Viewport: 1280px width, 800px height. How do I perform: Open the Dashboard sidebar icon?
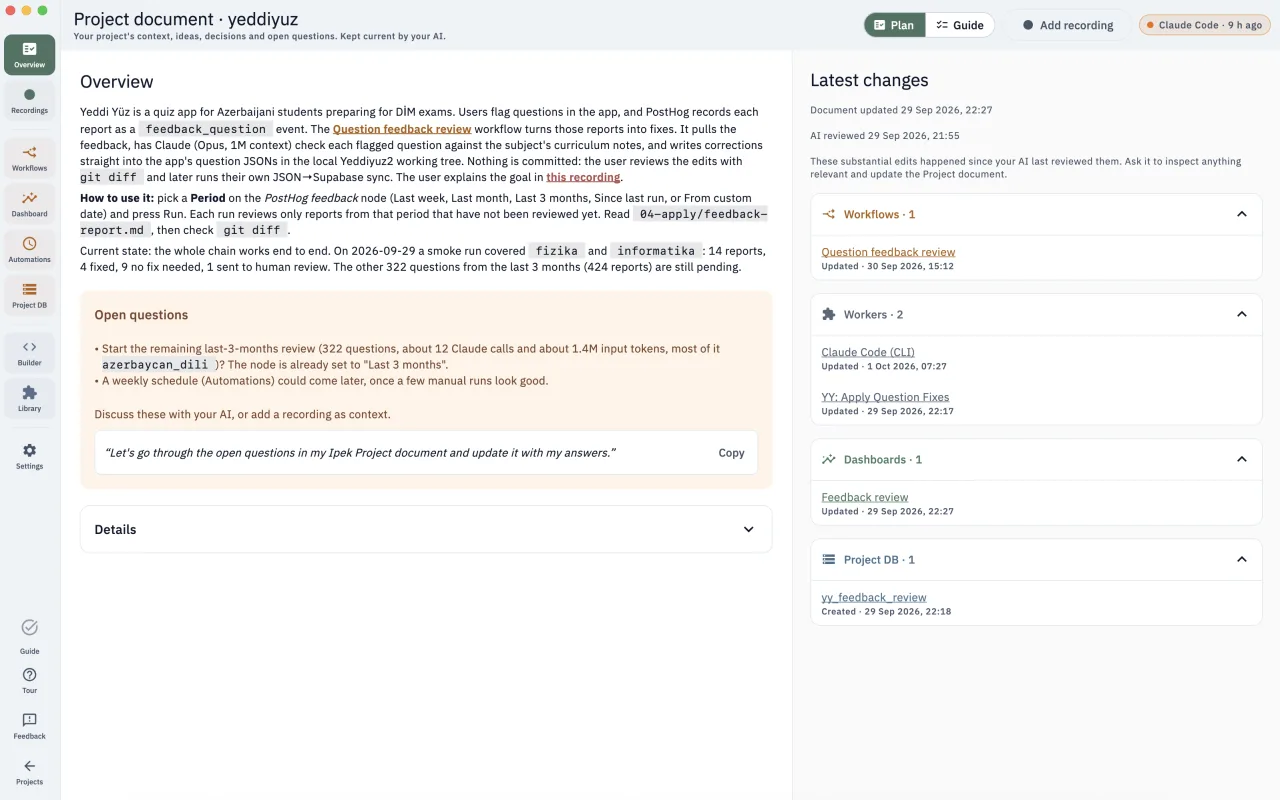click(29, 204)
